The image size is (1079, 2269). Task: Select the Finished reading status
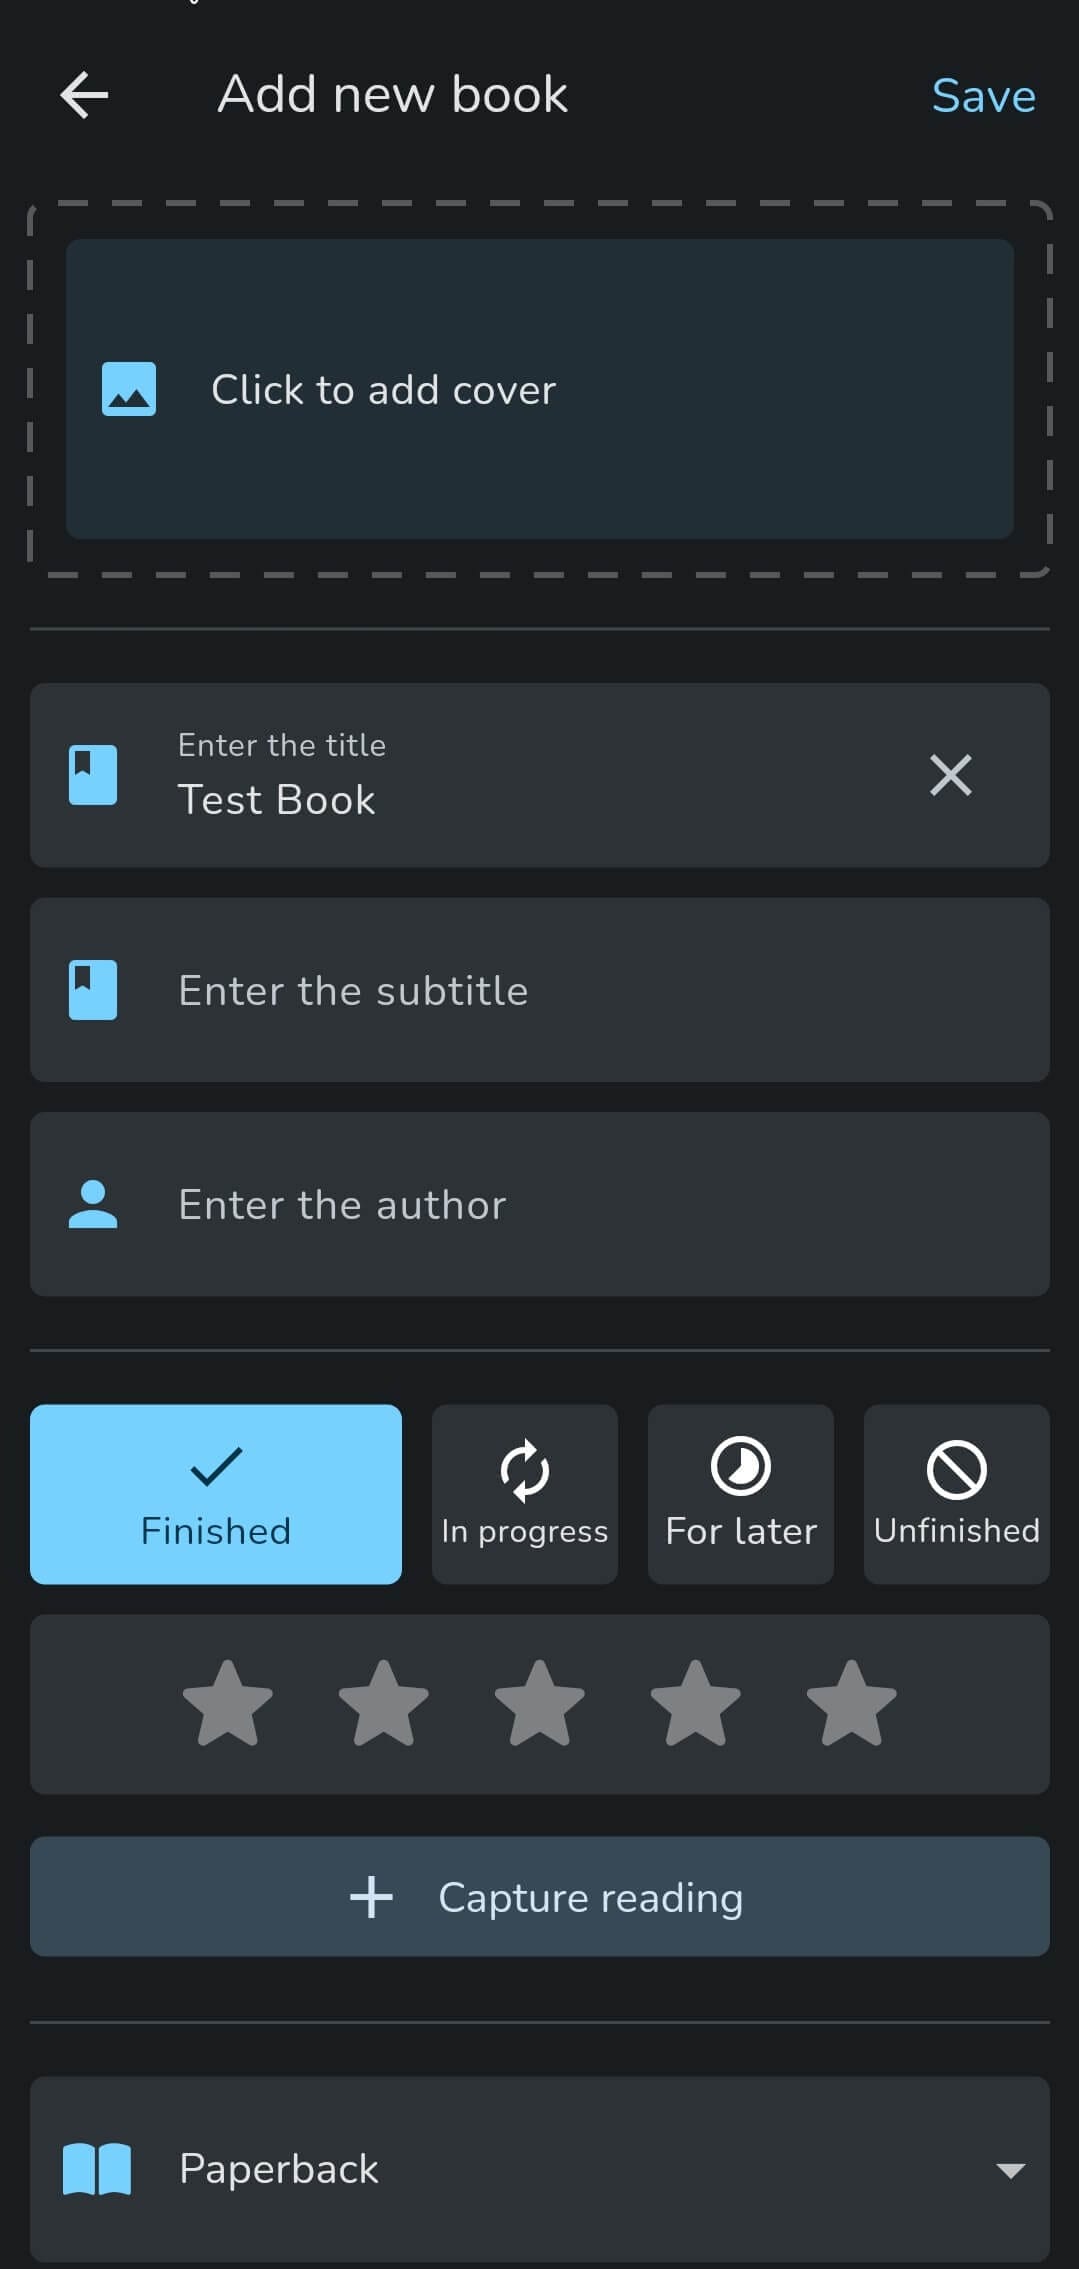216,1494
